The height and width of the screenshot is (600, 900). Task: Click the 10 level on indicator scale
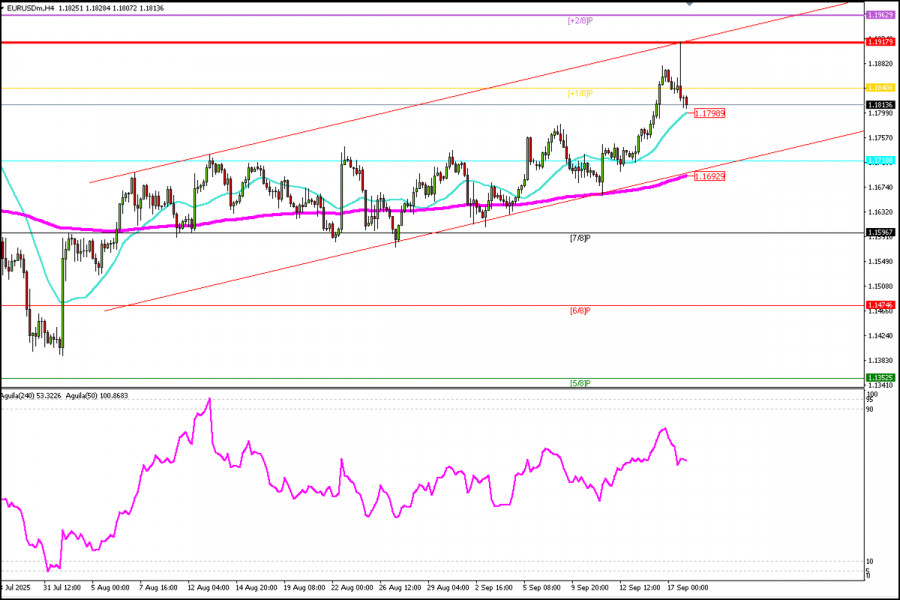coord(870,562)
